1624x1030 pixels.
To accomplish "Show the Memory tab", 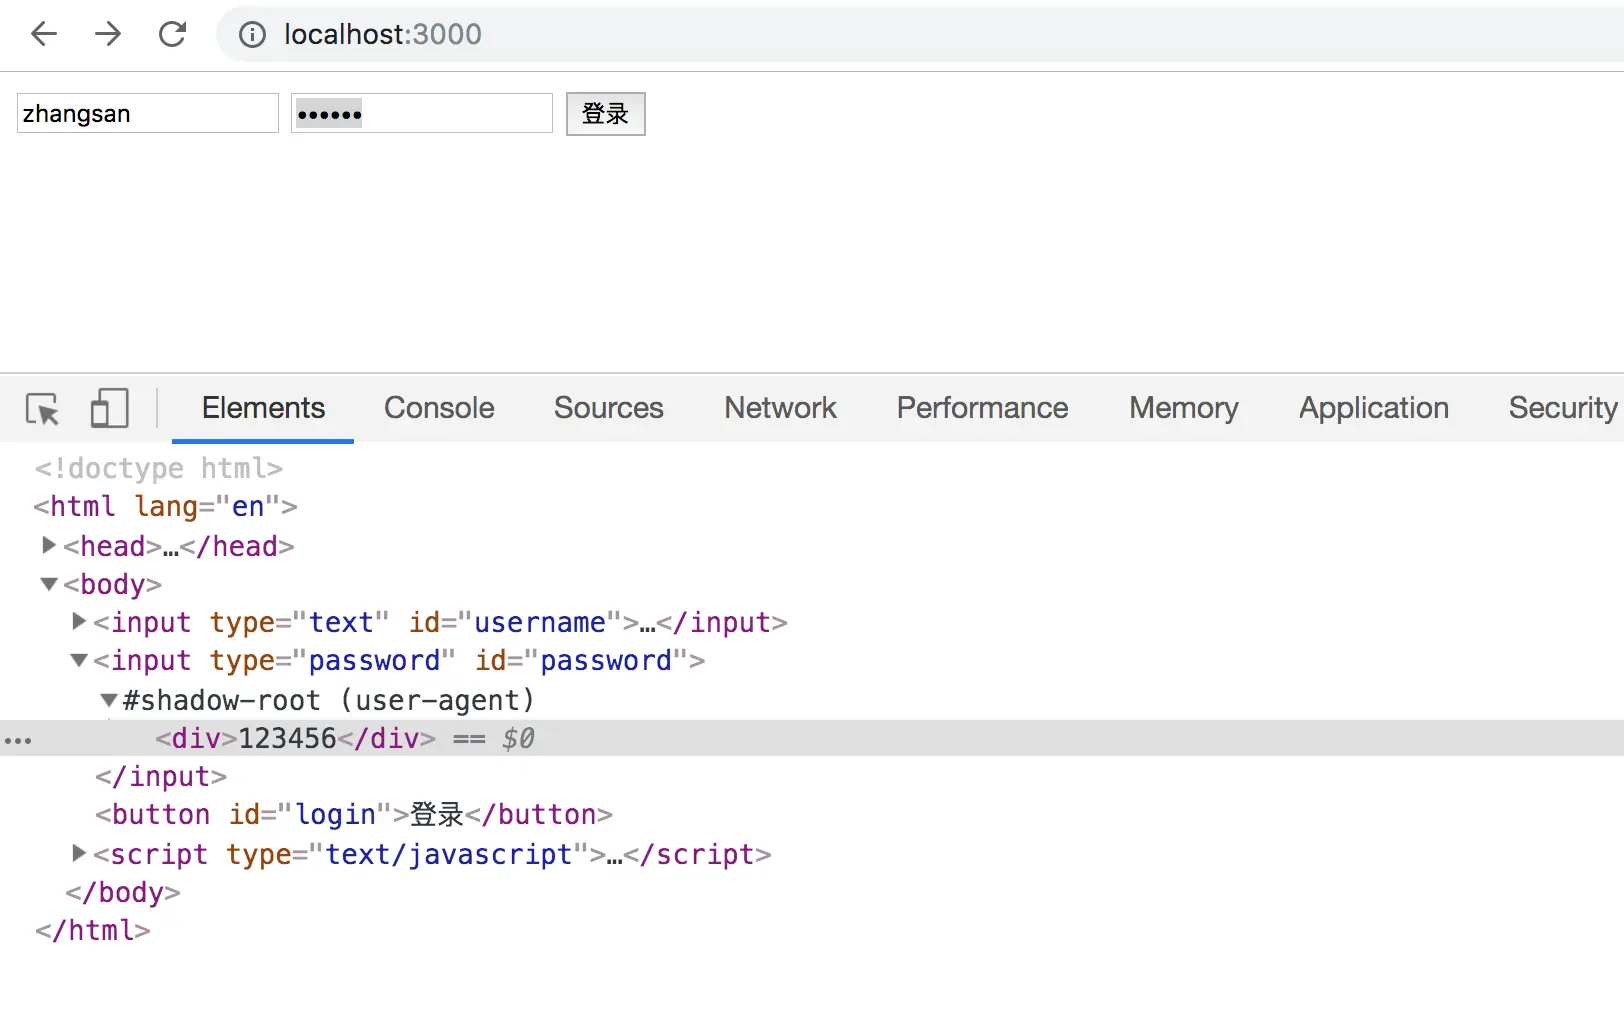I will 1184,408.
